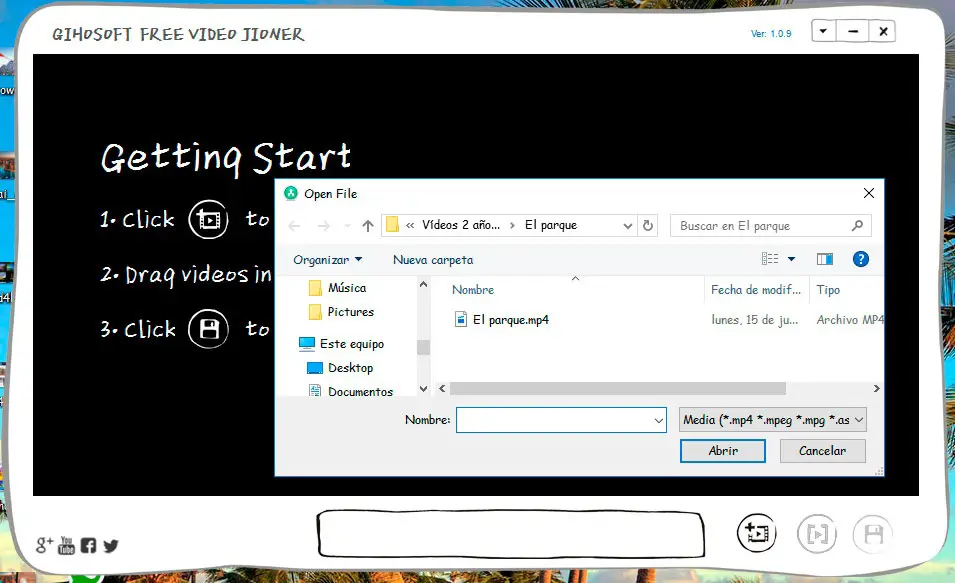Open the view options dropdown arrow
Screen dimensions: 955x583
[x=791, y=259]
